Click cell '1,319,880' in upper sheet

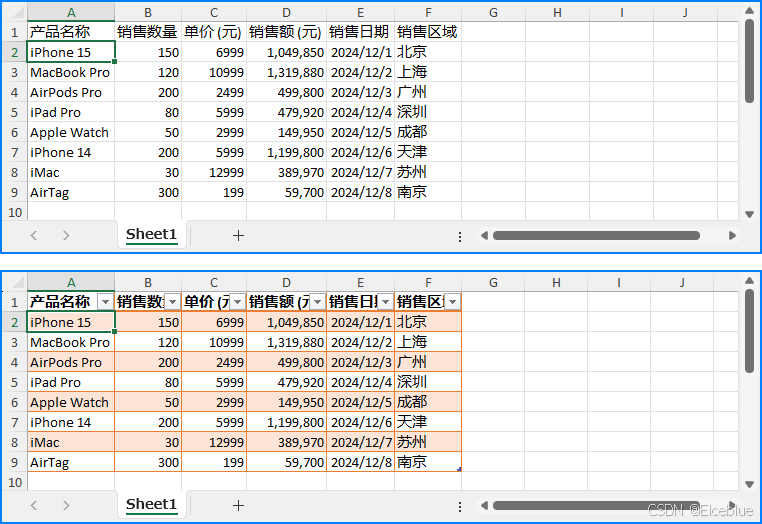point(286,72)
